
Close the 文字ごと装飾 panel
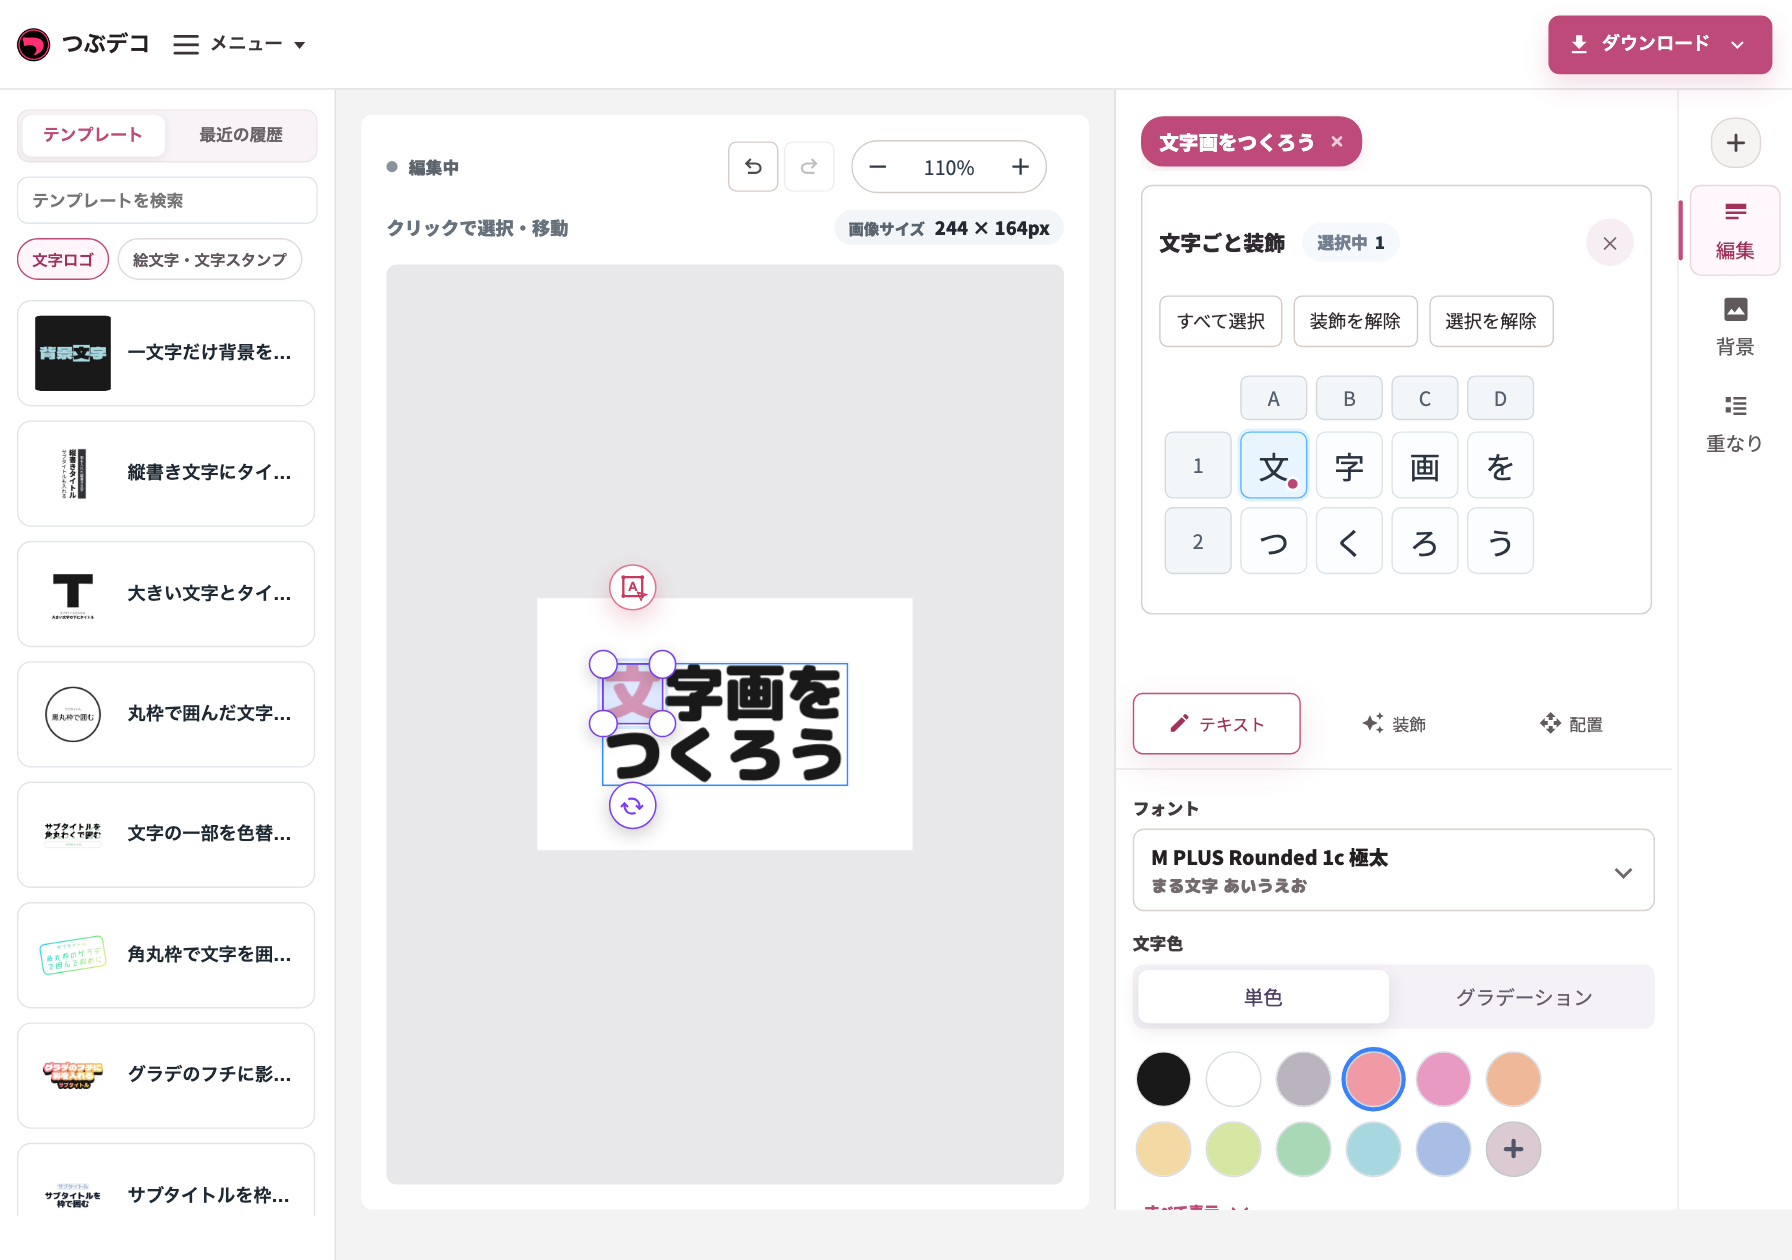1610,243
